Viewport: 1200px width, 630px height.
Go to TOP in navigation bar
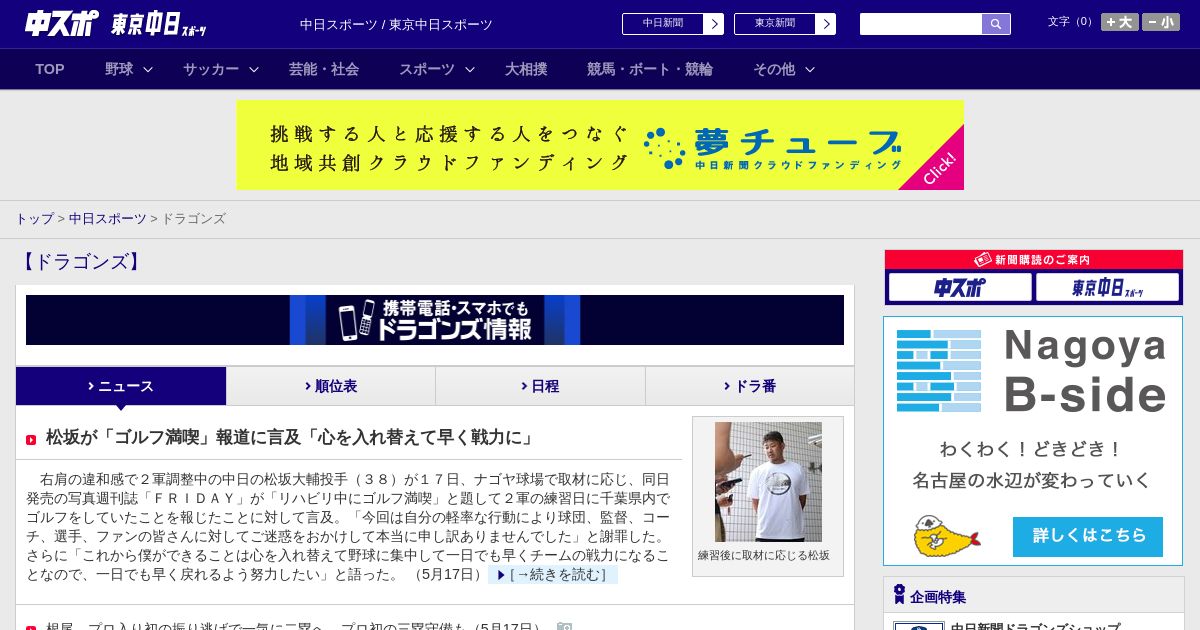point(50,69)
